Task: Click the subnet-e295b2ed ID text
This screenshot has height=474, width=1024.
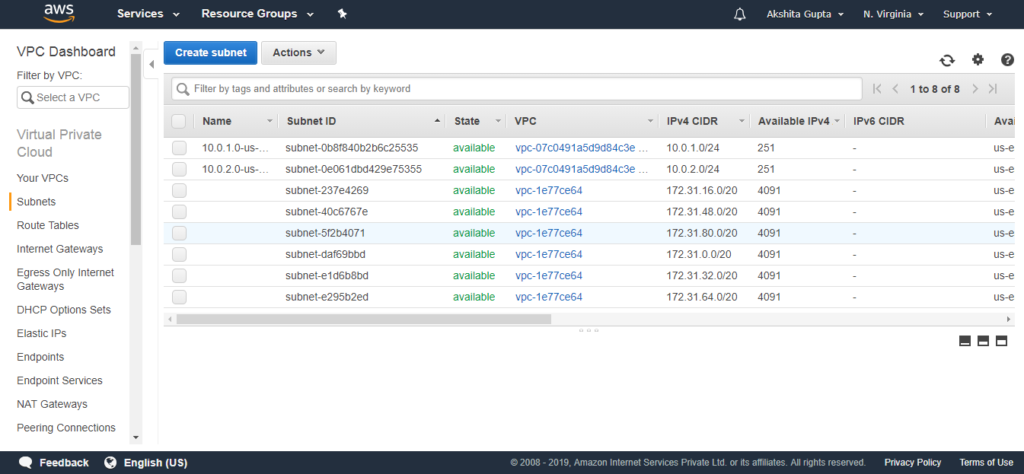Action: tap(327, 297)
